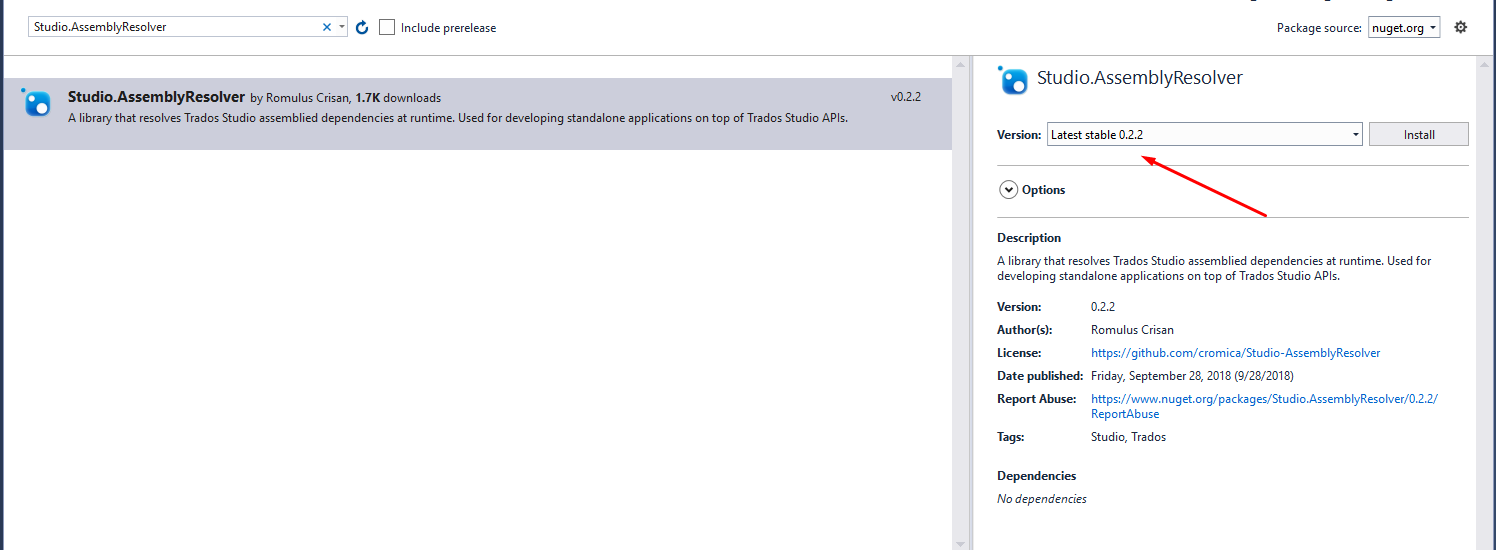Screen dimensions: 1496x550
Task: Expand the Options section
Action: tap(1009, 190)
